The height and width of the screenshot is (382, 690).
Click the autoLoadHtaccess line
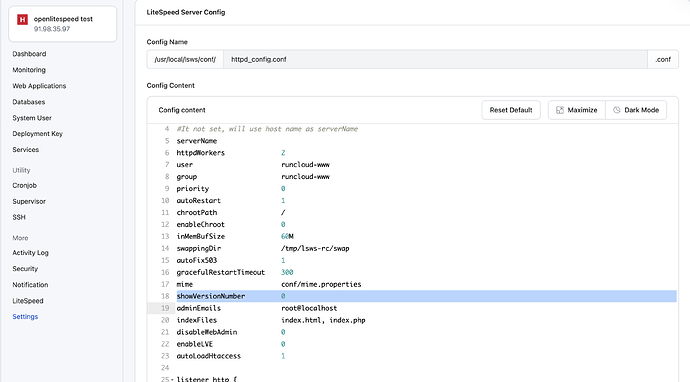[x=426, y=356]
